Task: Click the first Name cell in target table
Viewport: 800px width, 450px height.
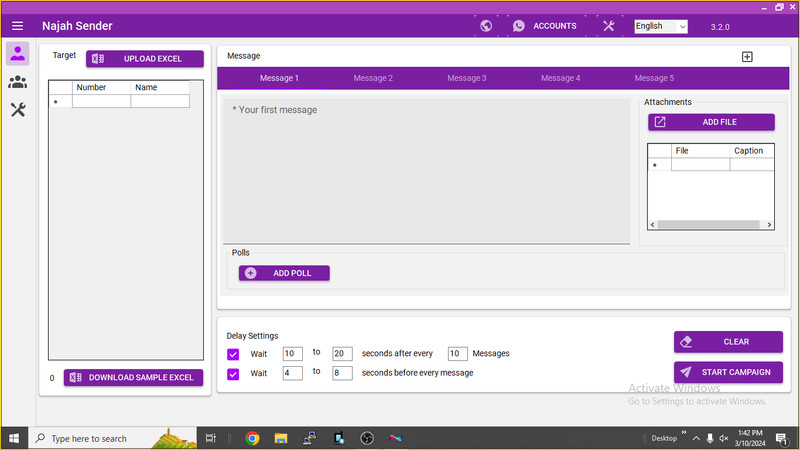Action: tap(160, 101)
